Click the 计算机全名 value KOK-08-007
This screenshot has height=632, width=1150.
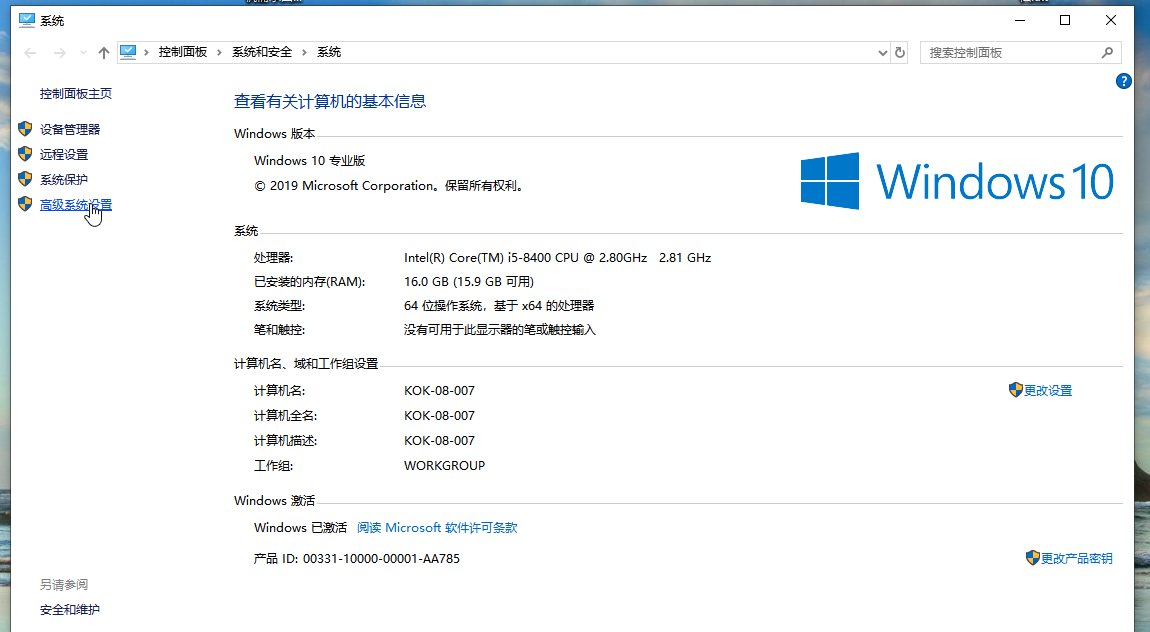tap(439, 416)
